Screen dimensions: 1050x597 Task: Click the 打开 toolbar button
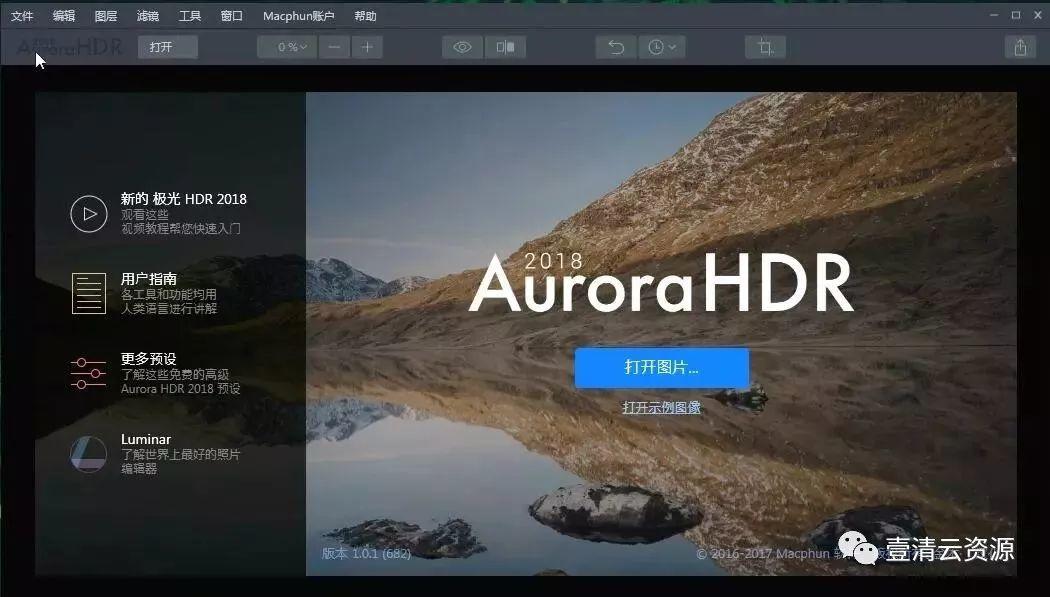click(167, 47)
